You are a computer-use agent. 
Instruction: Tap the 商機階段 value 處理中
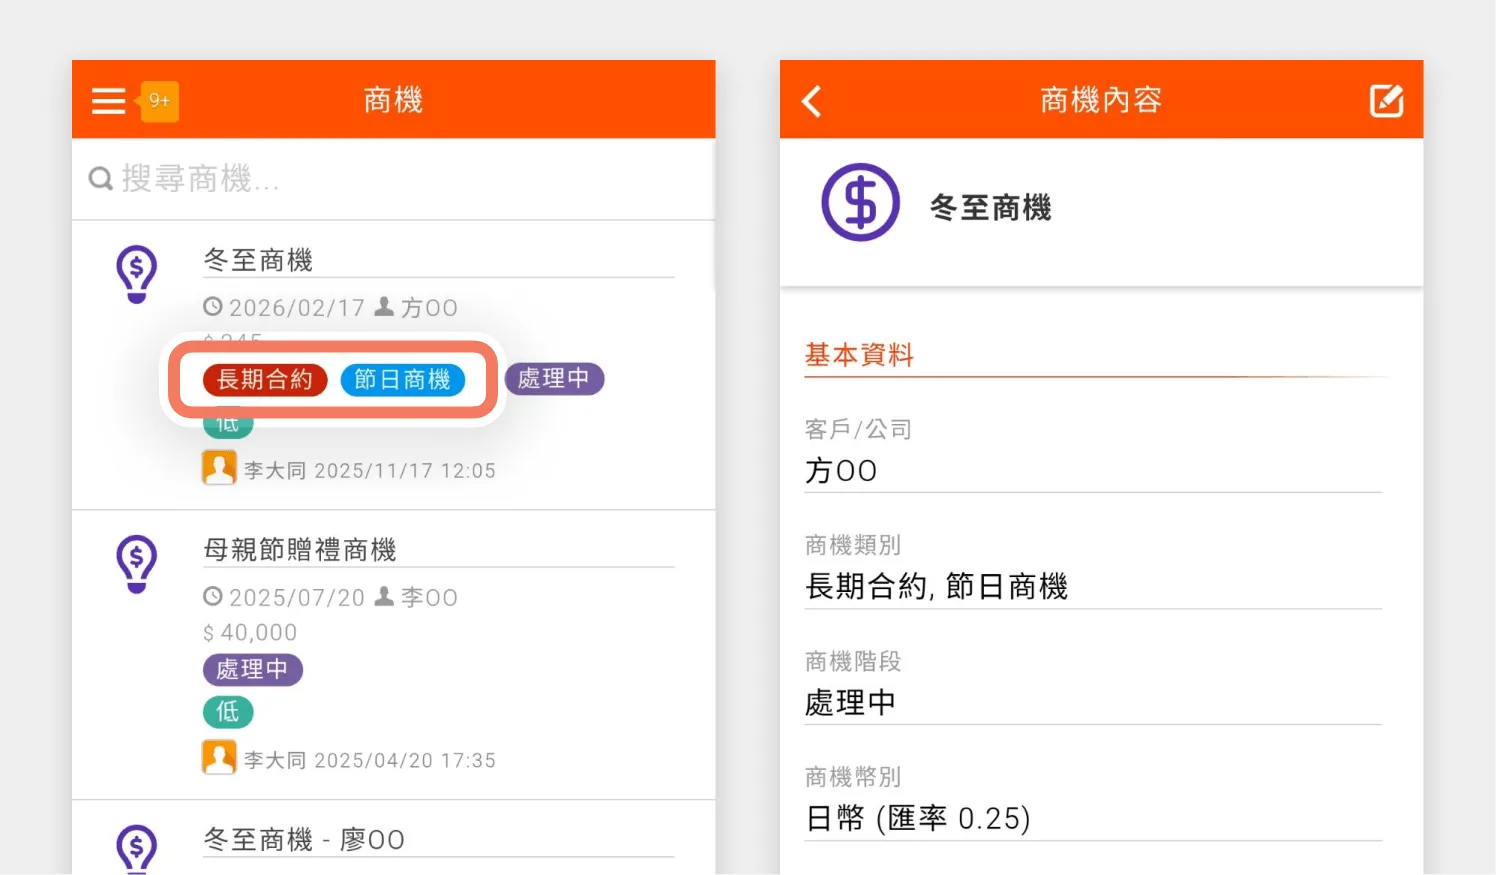[x=850, y=703]
